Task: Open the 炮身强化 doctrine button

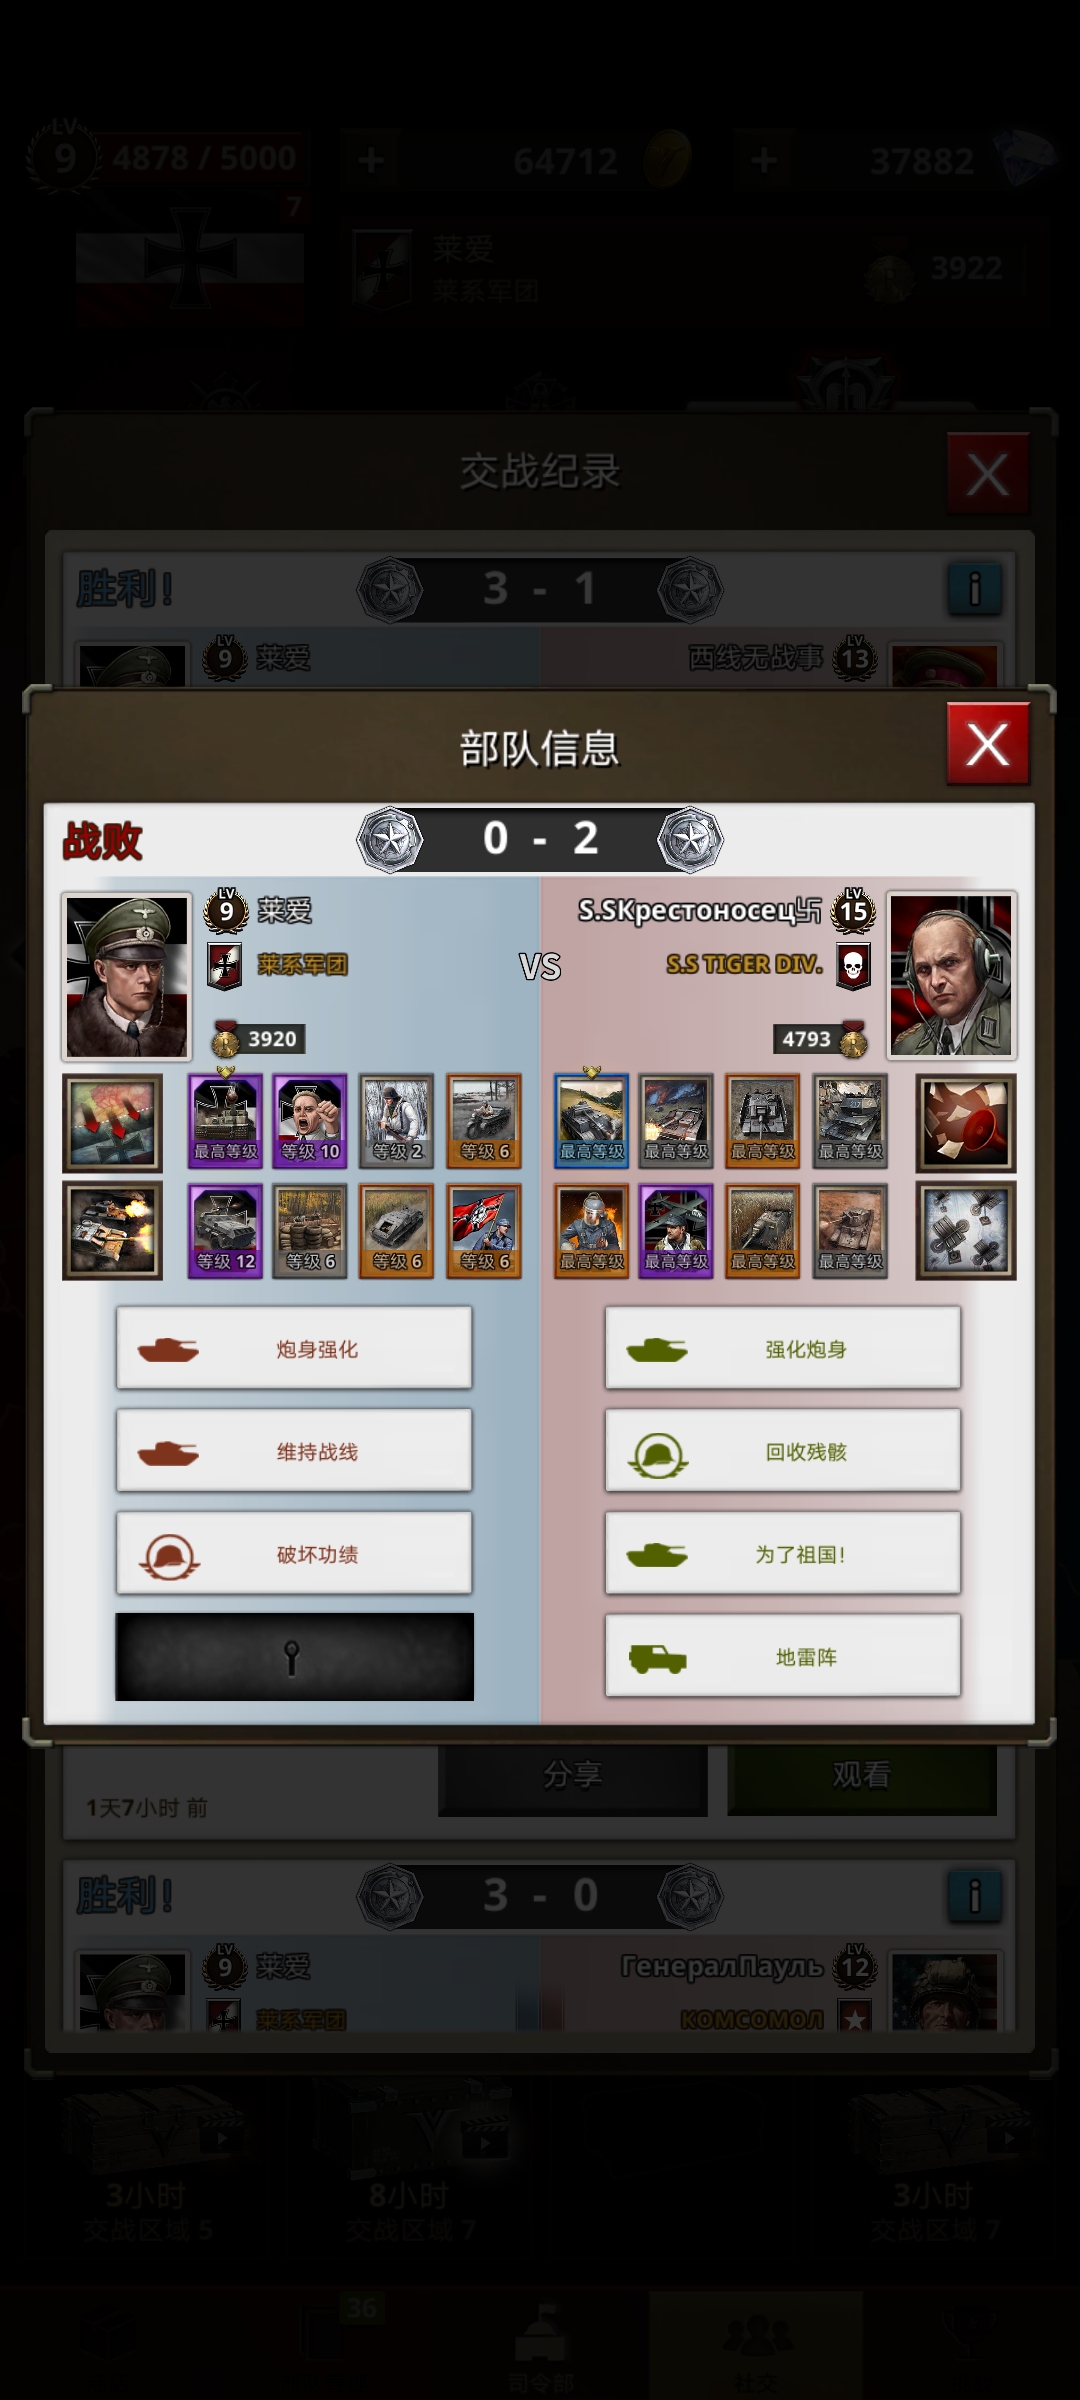Action: [294, 1348]
